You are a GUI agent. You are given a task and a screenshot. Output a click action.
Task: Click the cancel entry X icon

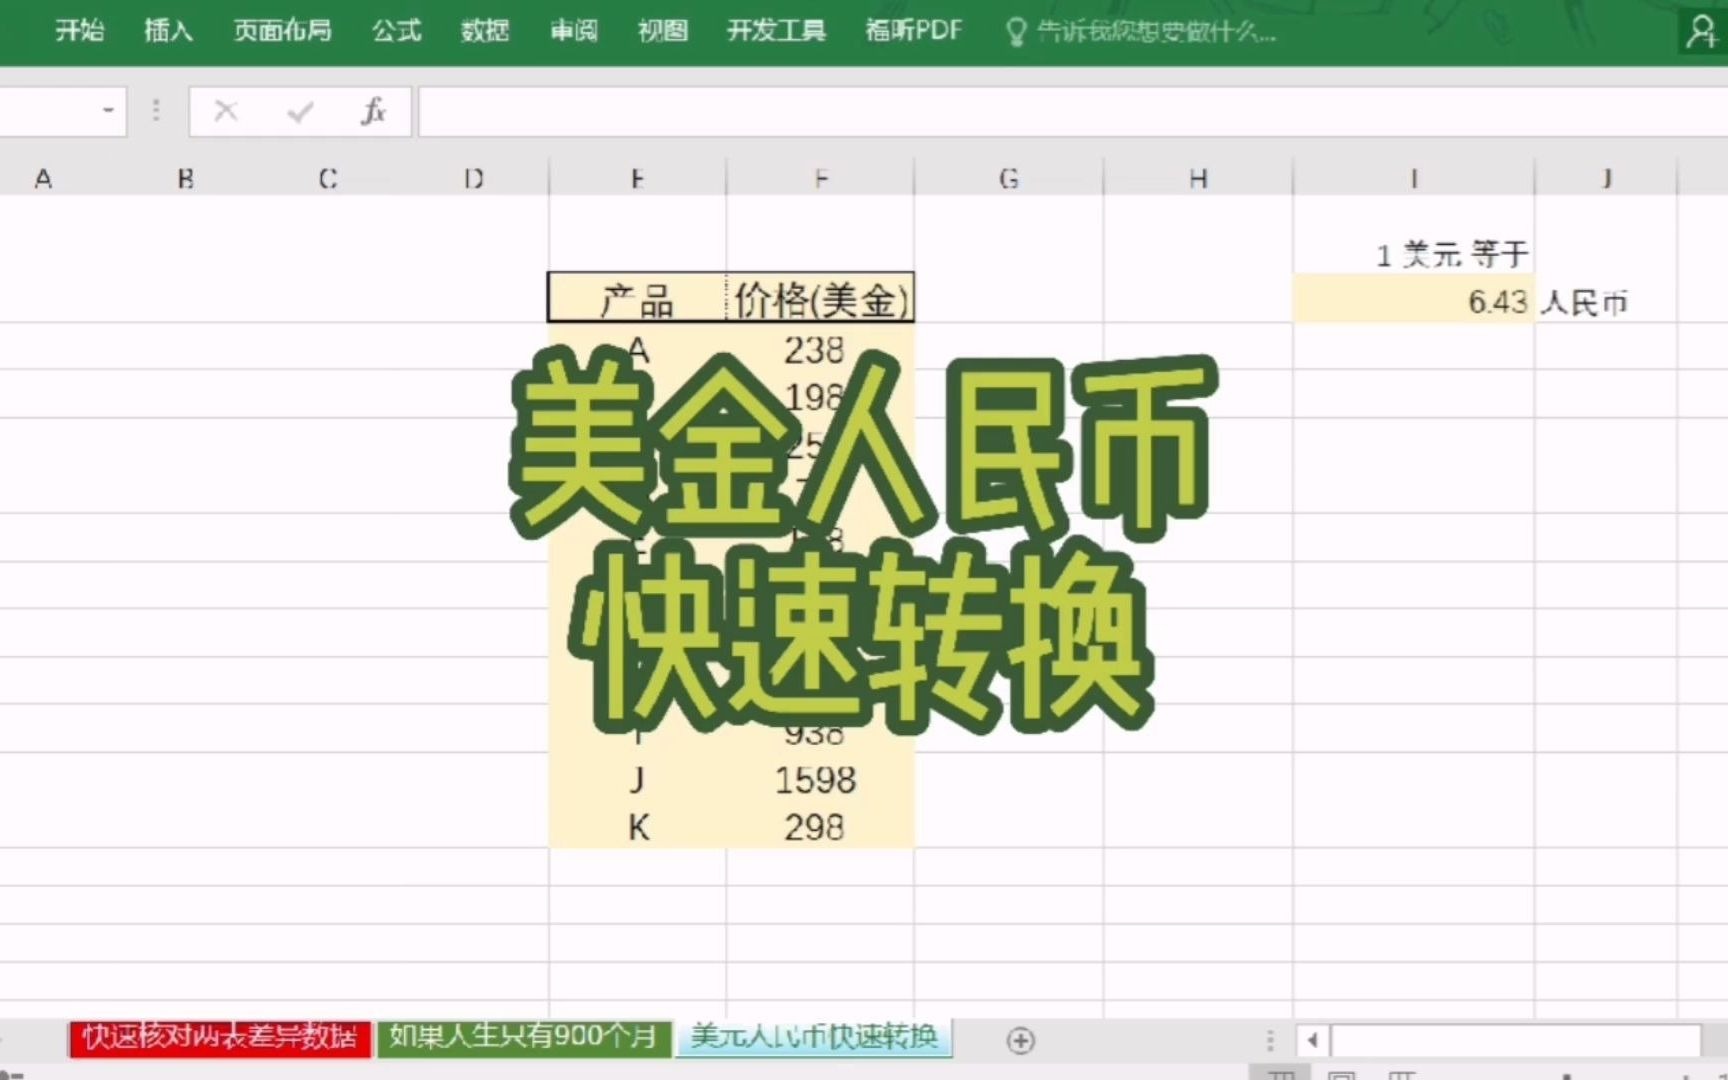pos(226,111)
